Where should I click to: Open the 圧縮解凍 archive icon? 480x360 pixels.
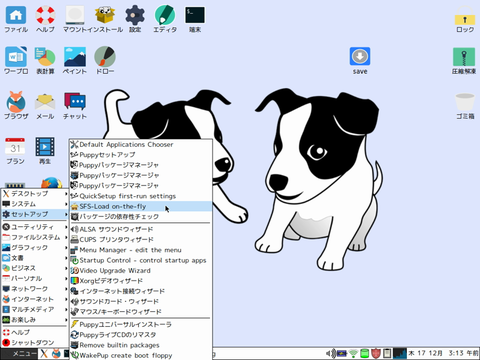click(464, 57)
